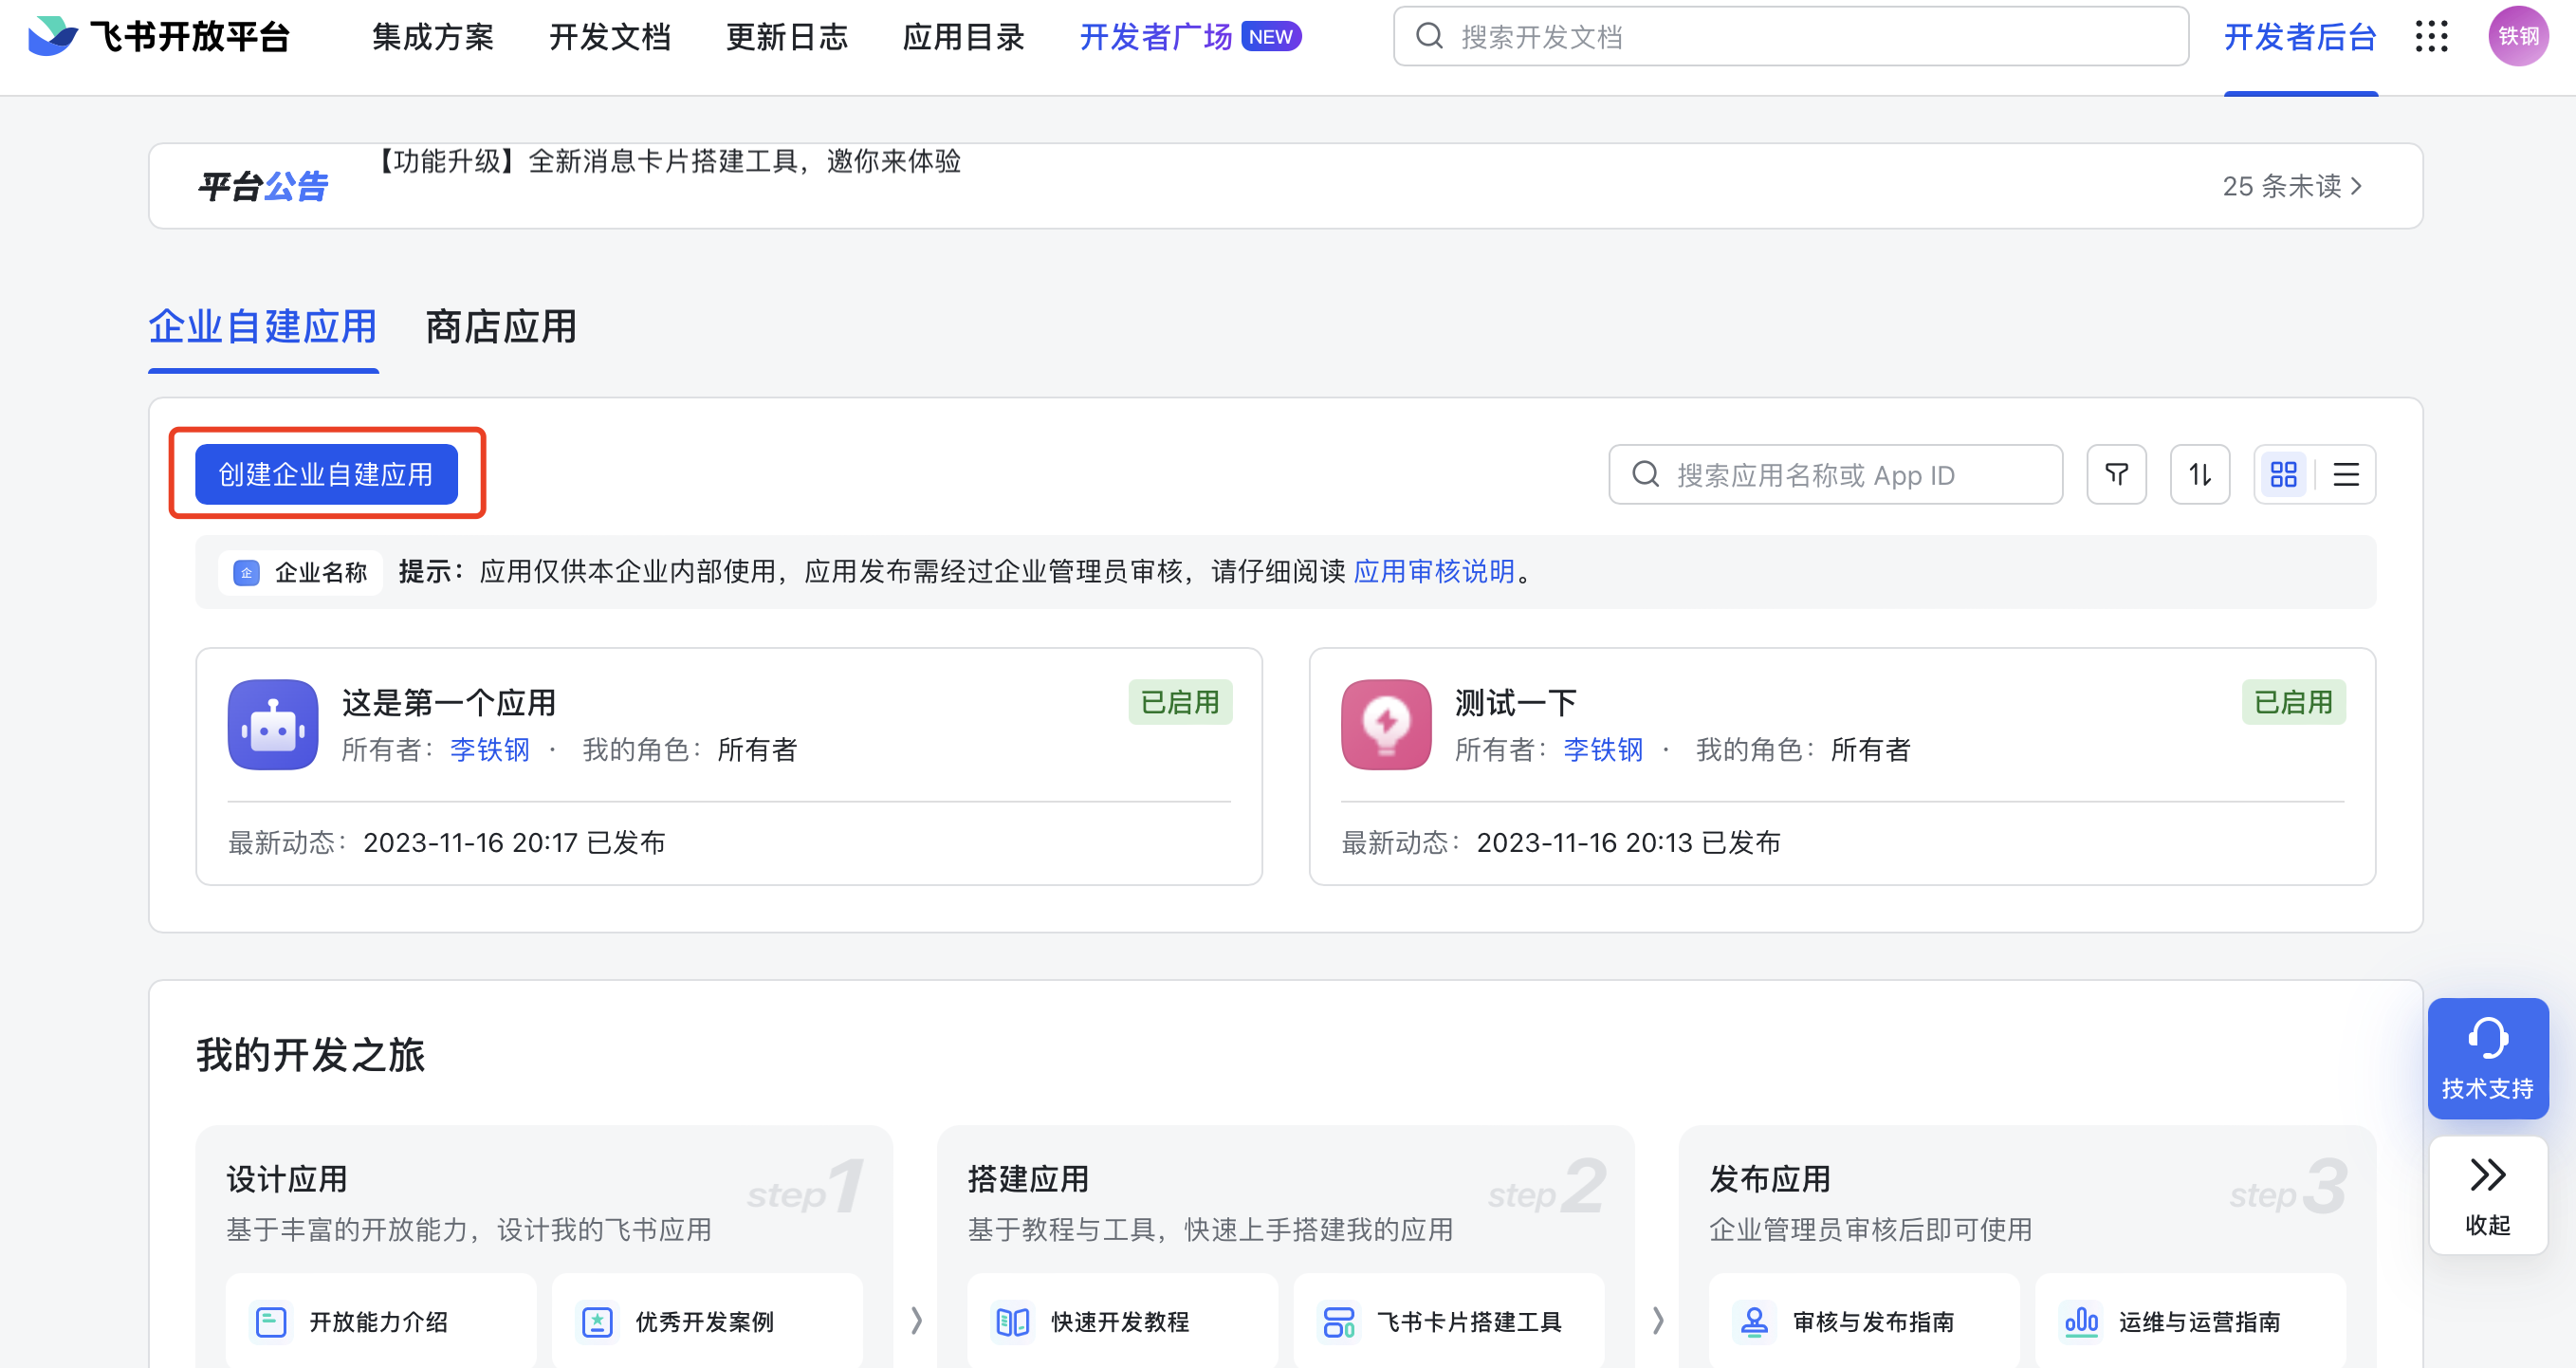The width and height of the screenshot is (2576, 1368).
Task: Click the 审核与发布指南 stamp icon
Action: pyautogui.click(x=1754, y=1322)
